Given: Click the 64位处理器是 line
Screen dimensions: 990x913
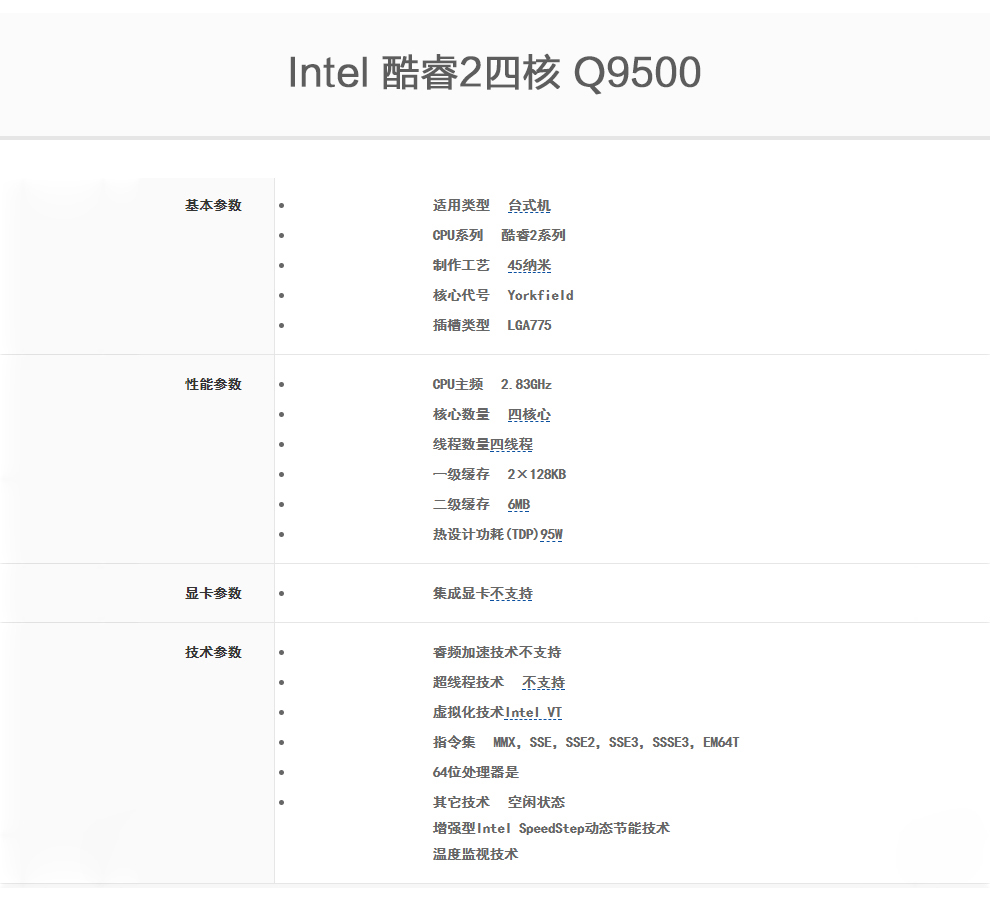Looking at the screenshot, I should (475, 772).
